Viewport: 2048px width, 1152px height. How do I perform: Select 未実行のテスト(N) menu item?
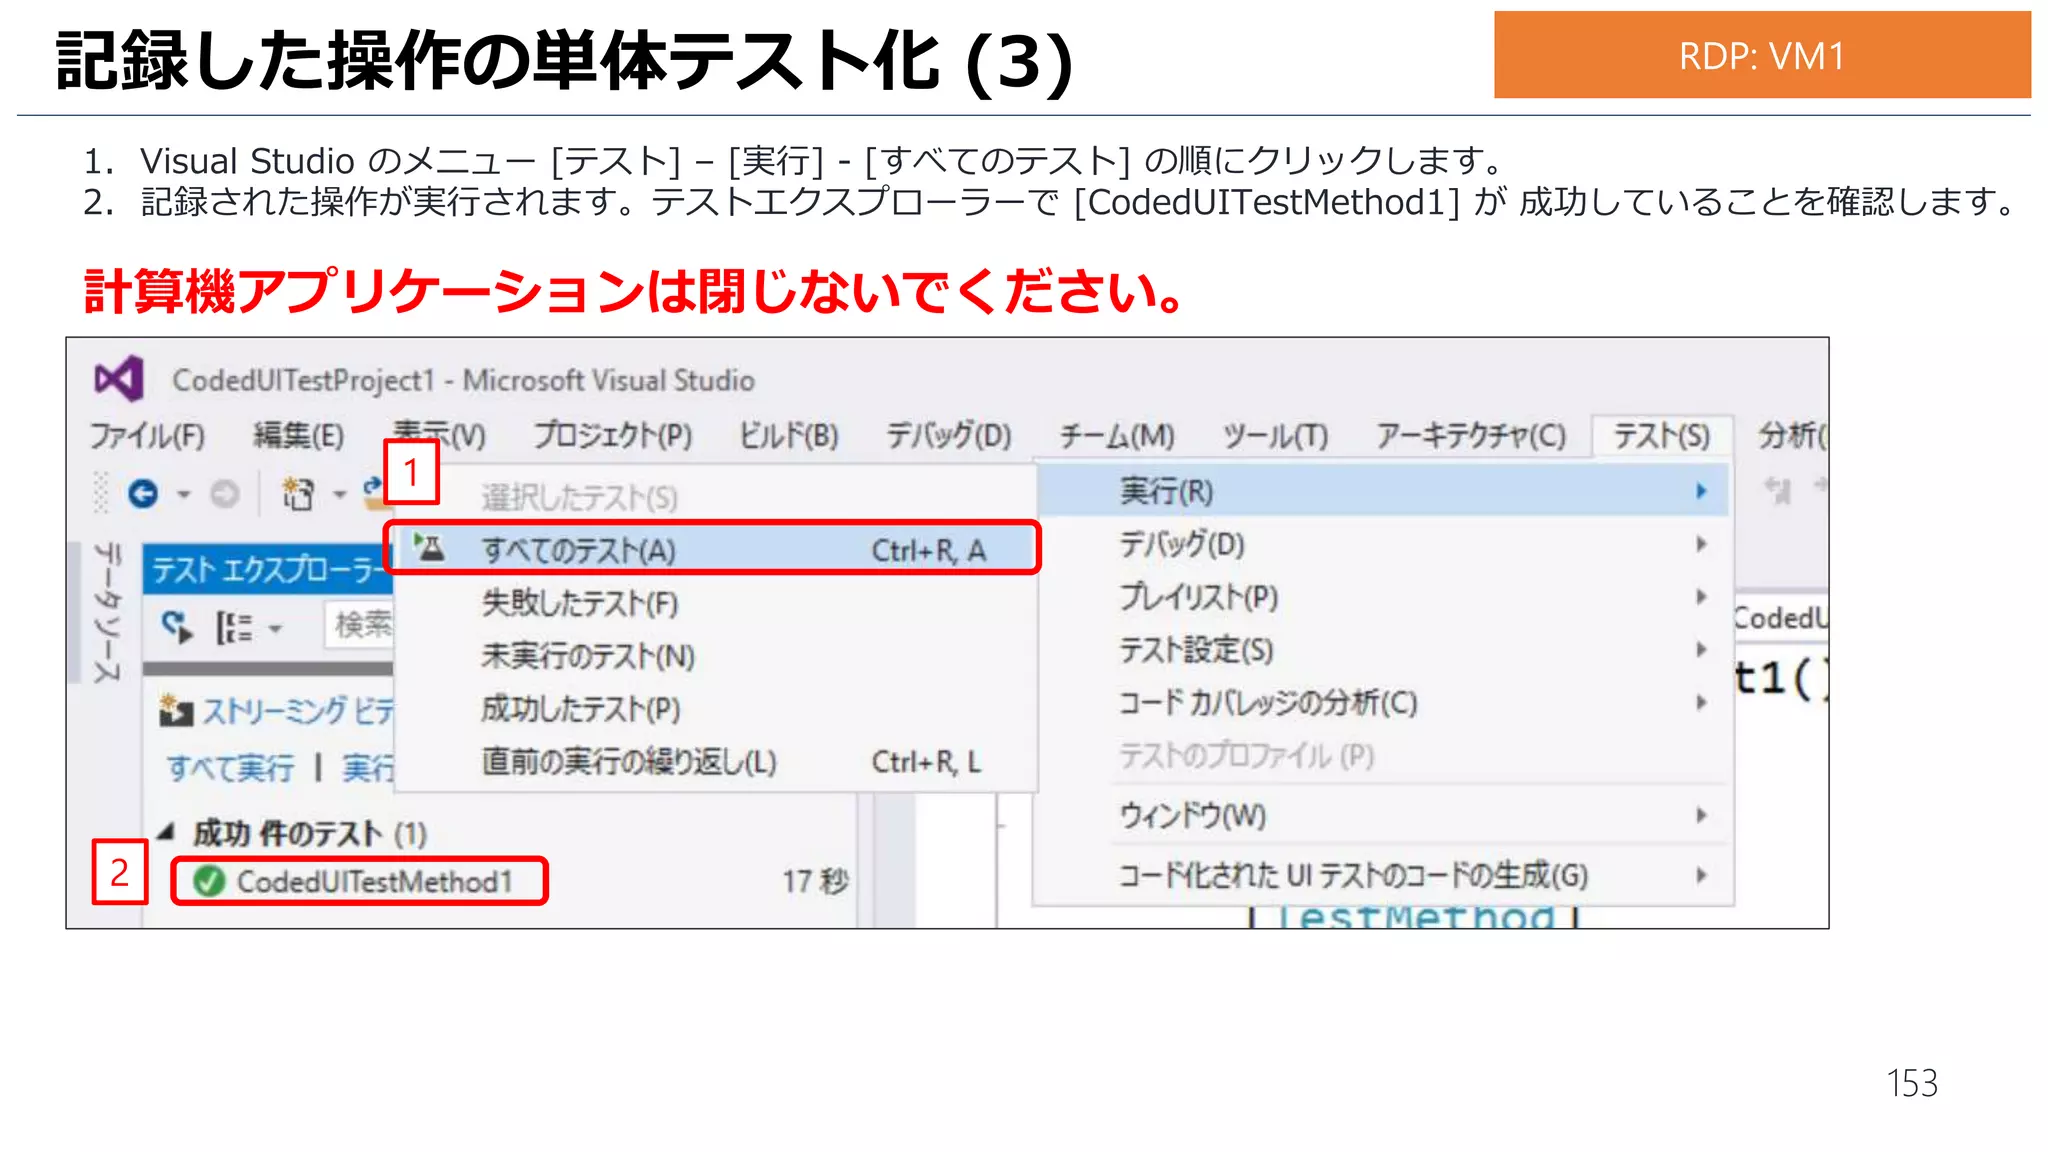715,656
